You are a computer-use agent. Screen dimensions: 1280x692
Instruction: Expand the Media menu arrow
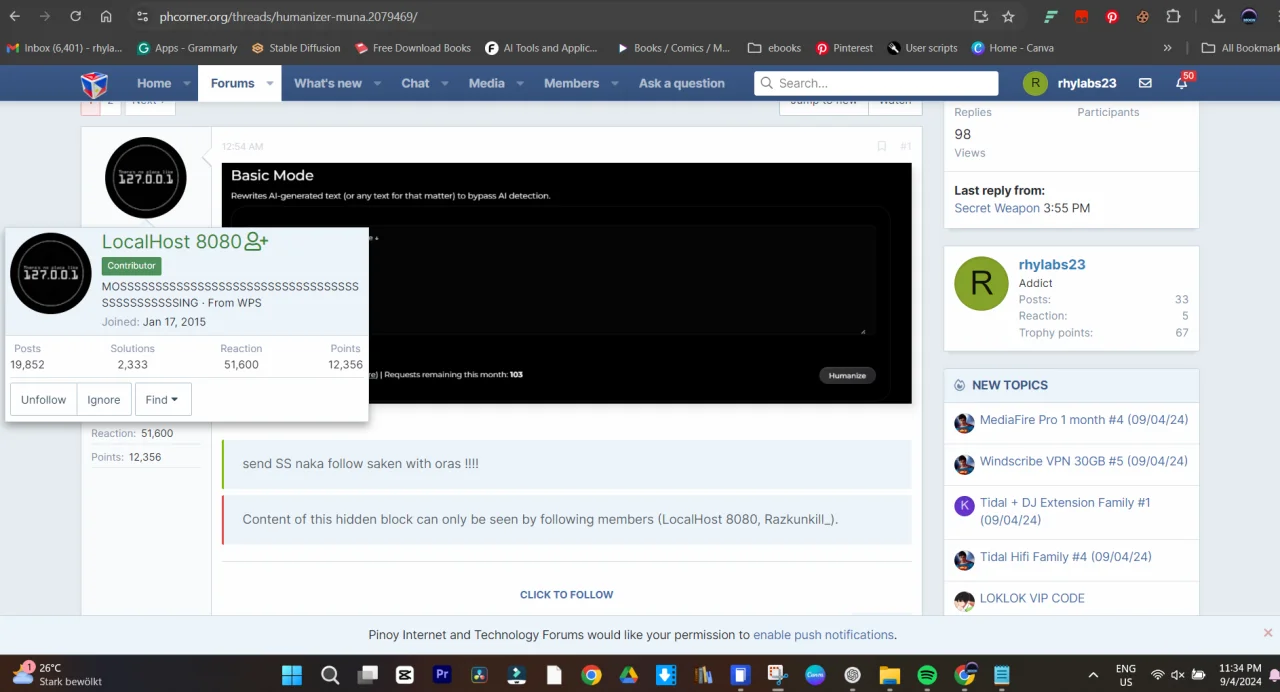pos(520,84)
